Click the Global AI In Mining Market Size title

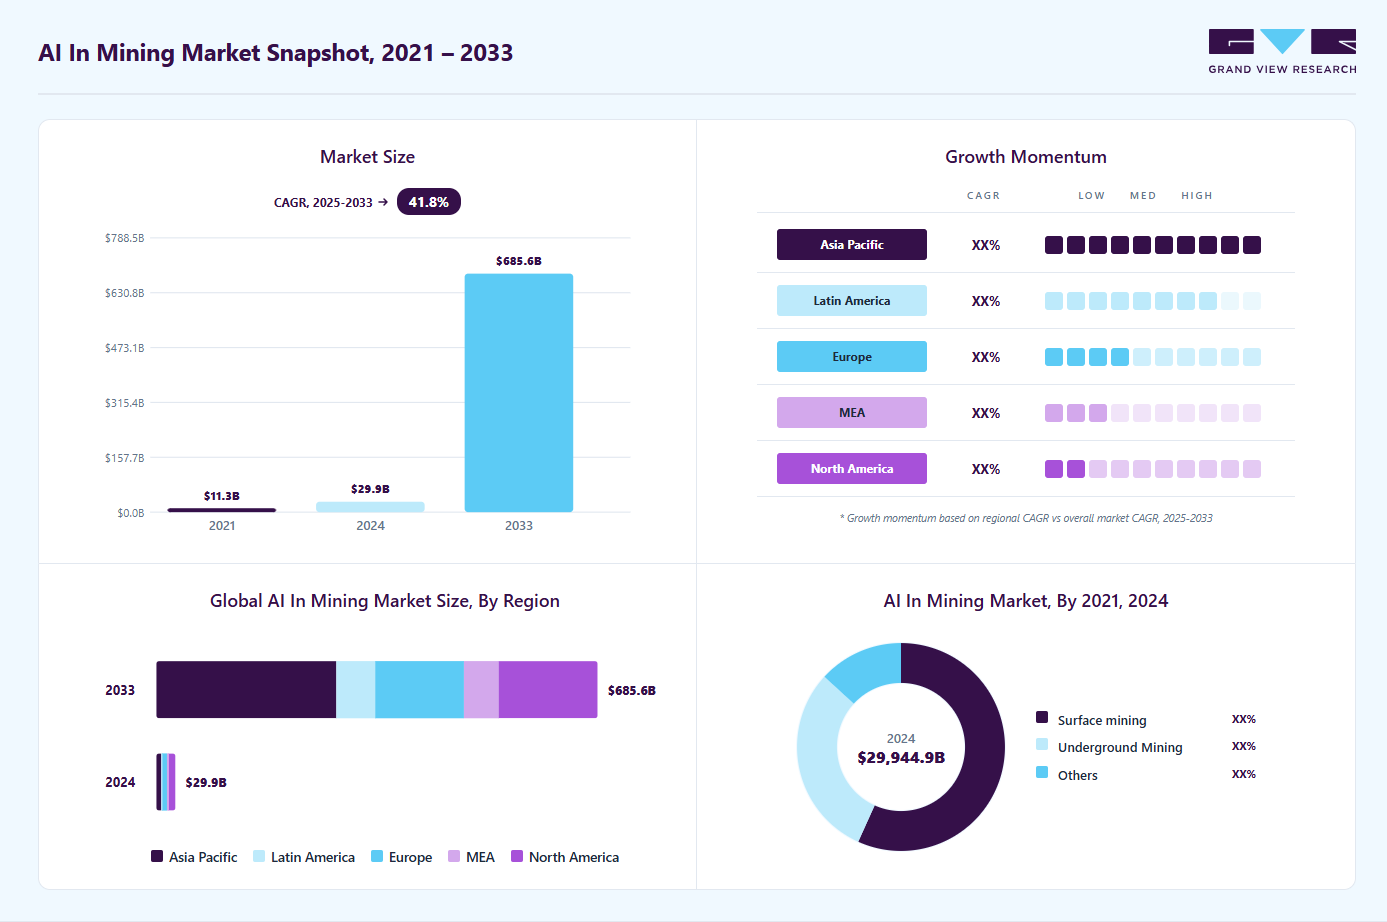[385, 601]
